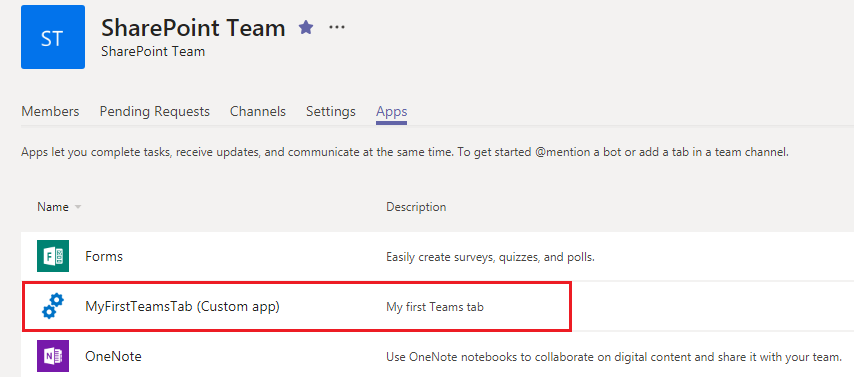Open the Pending Requests tab
This screenshot has width=854, height=377.
[x=155, y=112]
